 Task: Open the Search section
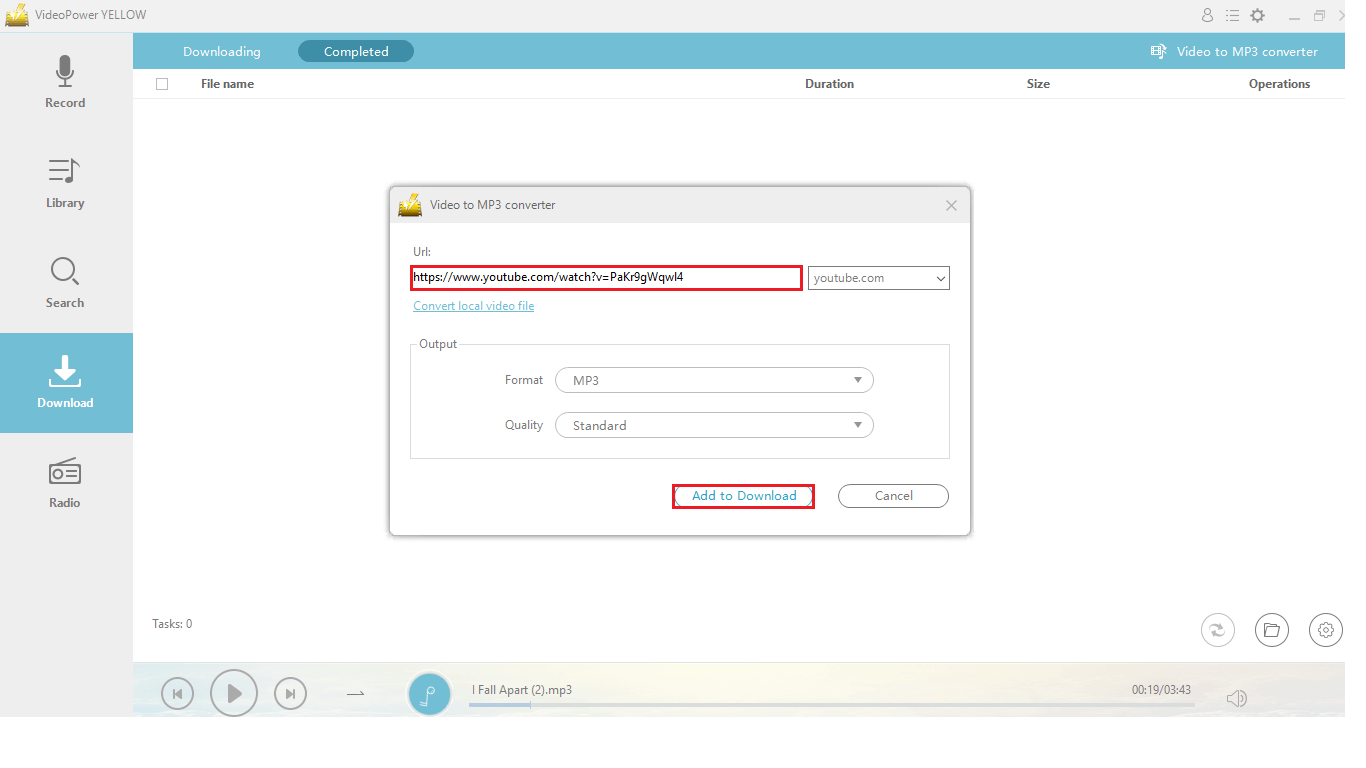pos(65,283)
